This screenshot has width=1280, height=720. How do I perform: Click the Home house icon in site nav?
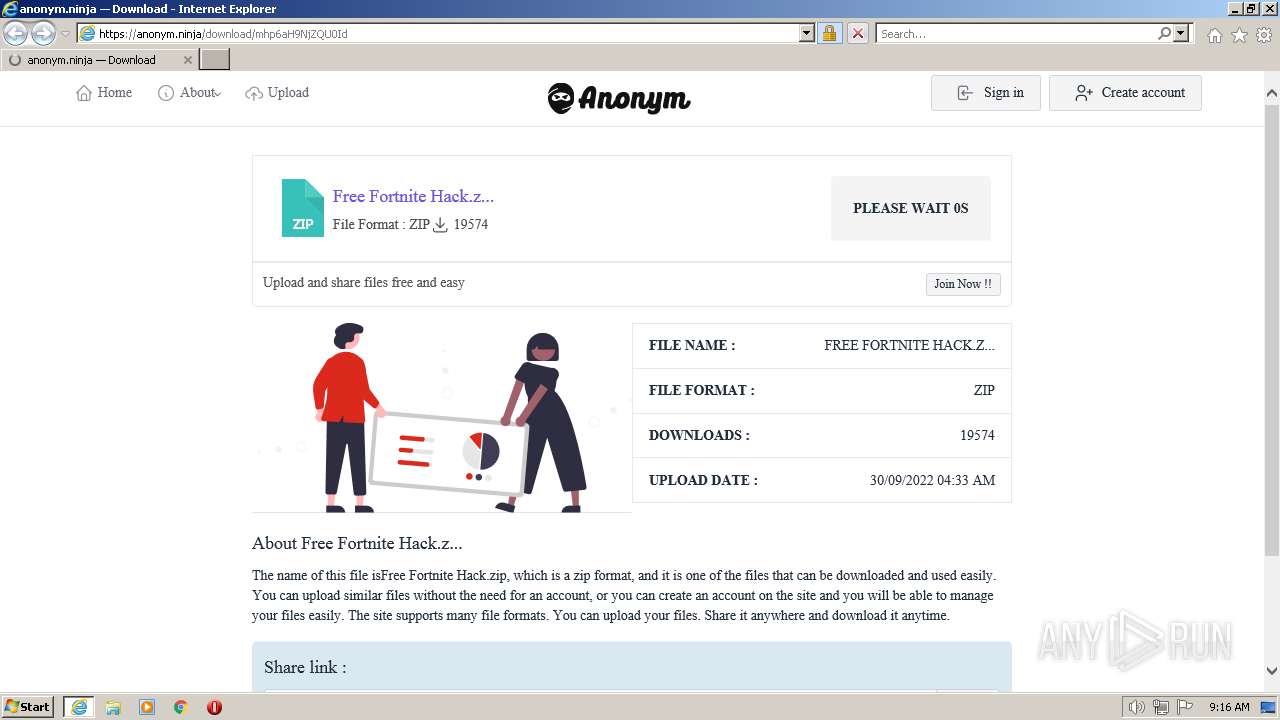click(x=84, y=93)
